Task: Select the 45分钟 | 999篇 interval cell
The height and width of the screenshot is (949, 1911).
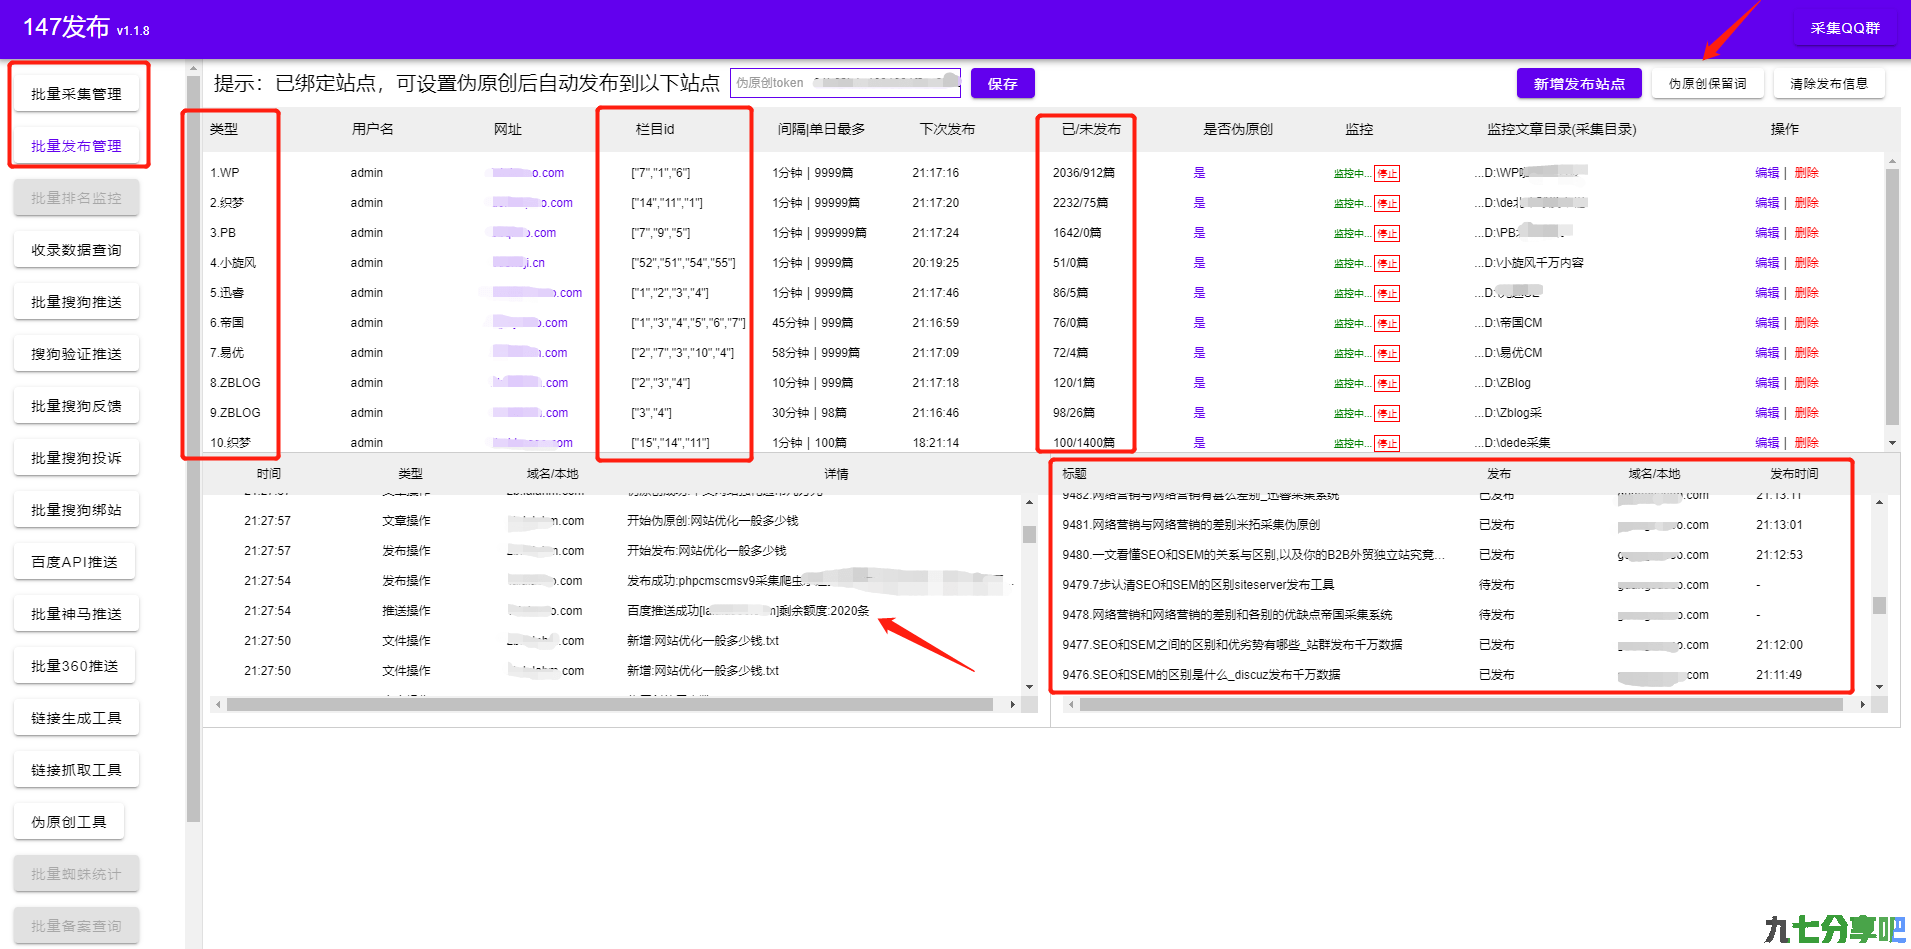Action: point(812,323)
